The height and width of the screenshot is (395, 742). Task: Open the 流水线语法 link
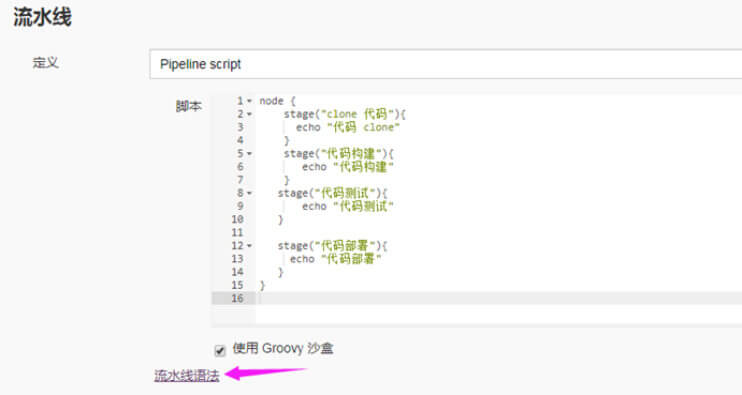tap(187, 376)
